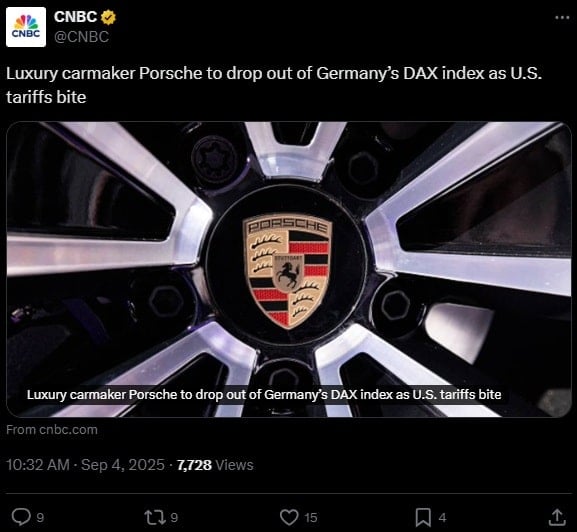Open the CNBC display name link

point(75,17)
